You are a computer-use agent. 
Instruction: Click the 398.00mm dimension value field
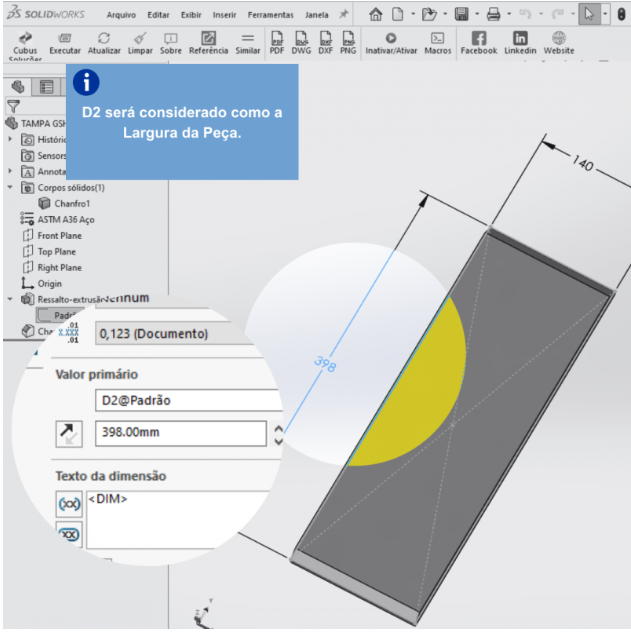coord(180,434)
